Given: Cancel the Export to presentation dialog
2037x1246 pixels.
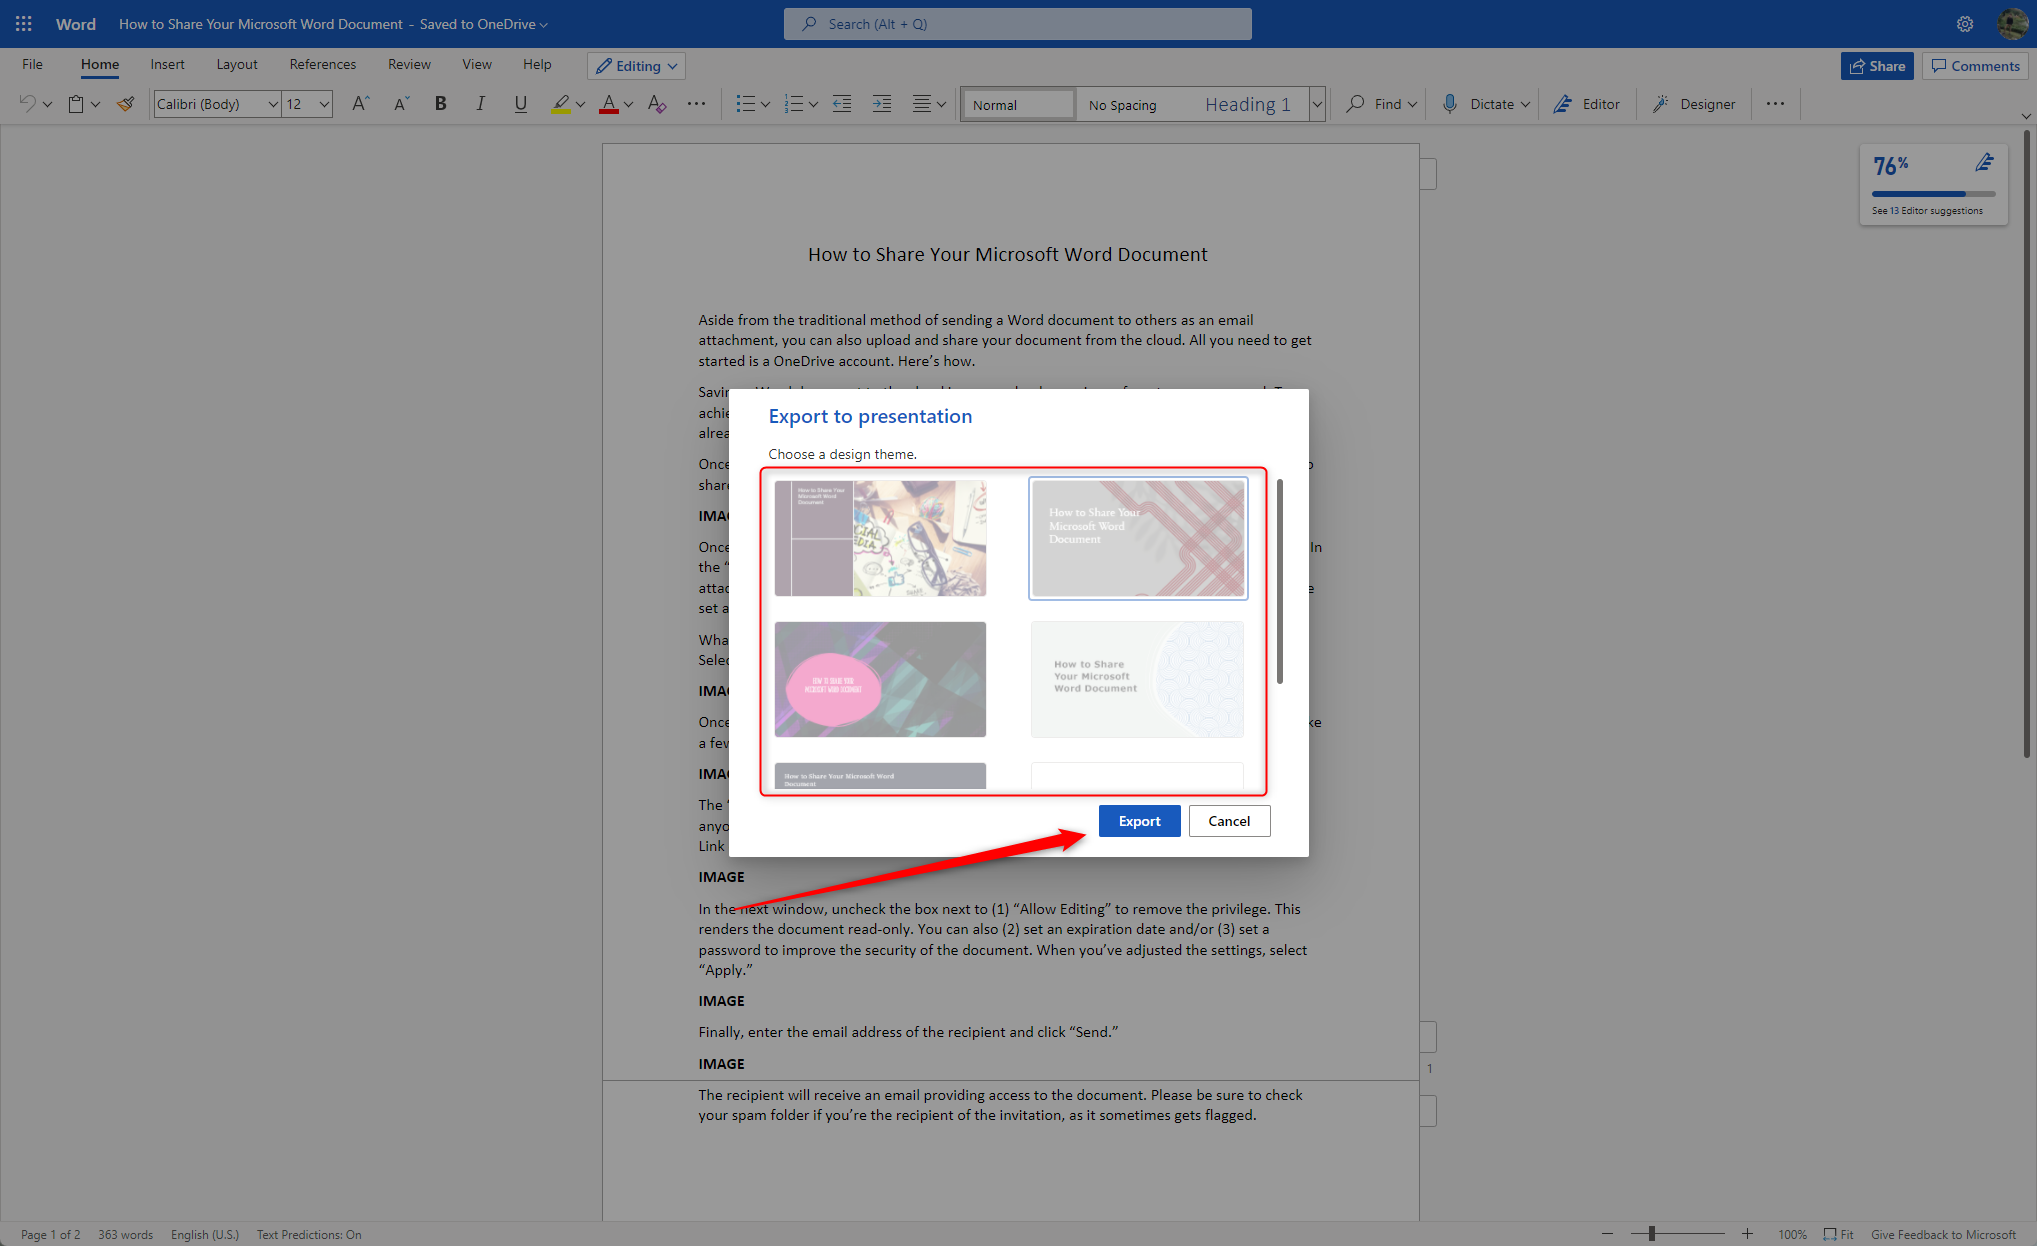Looking at the screenshot, I should pos(1229,821).
